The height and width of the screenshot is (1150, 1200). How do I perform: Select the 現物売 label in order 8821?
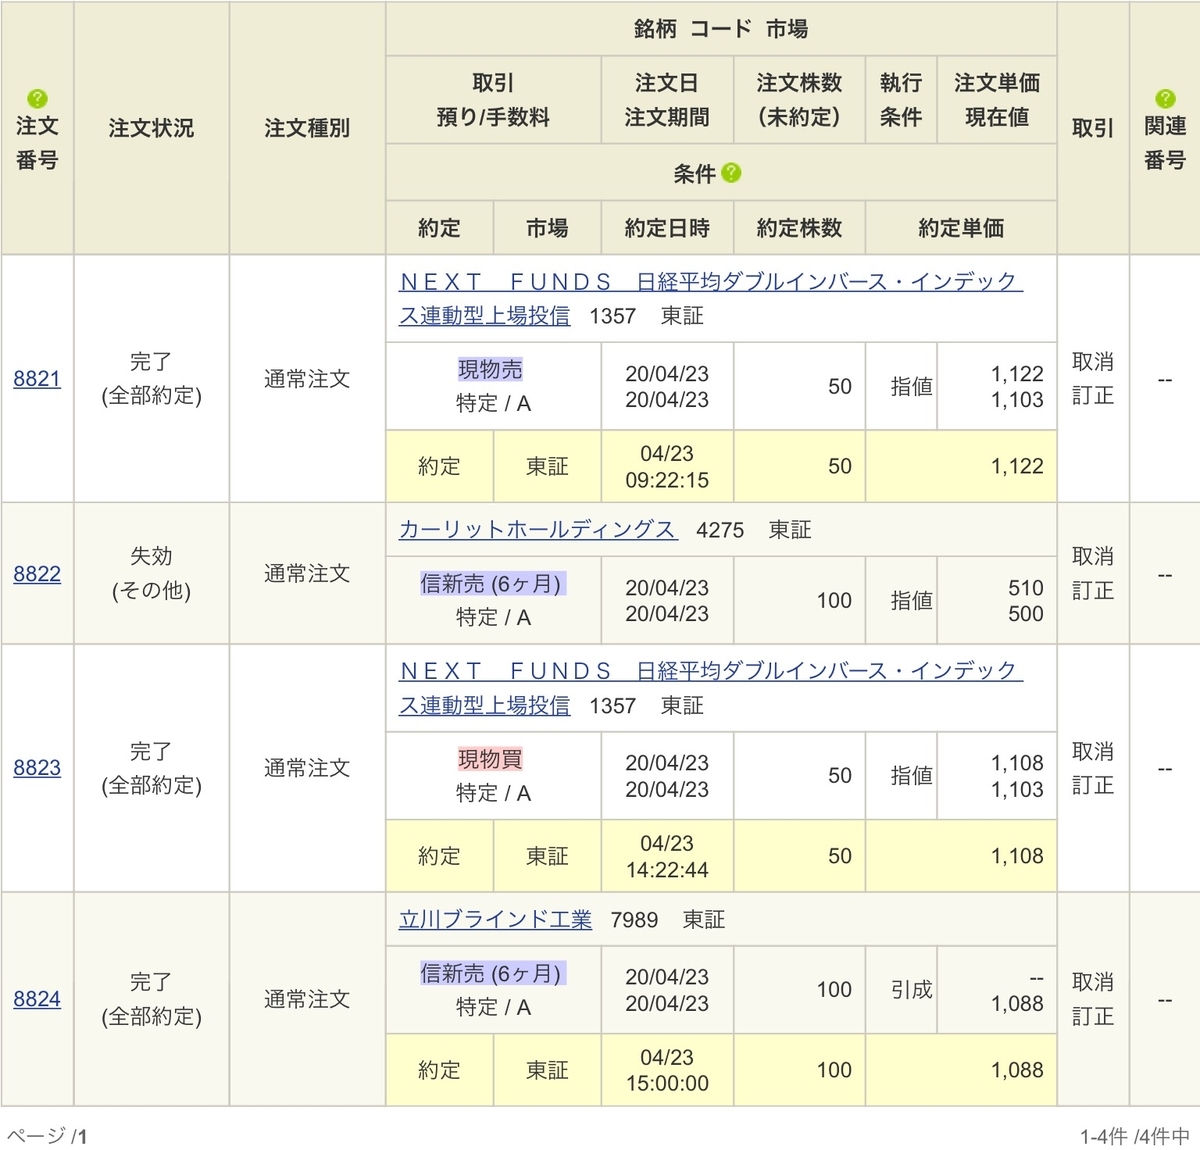pyautogui.click(x=490, y=369)
